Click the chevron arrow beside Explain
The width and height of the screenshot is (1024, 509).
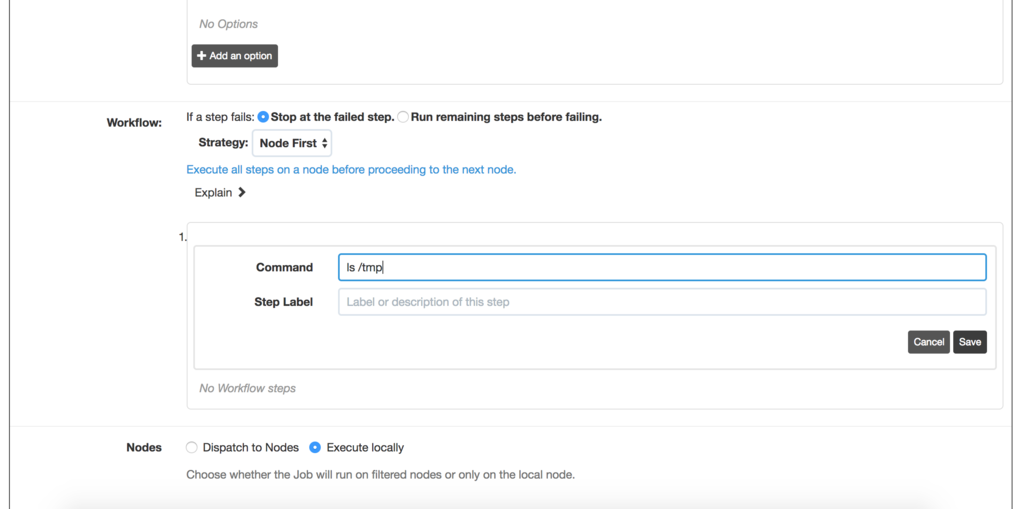click(x=242, y=192)
